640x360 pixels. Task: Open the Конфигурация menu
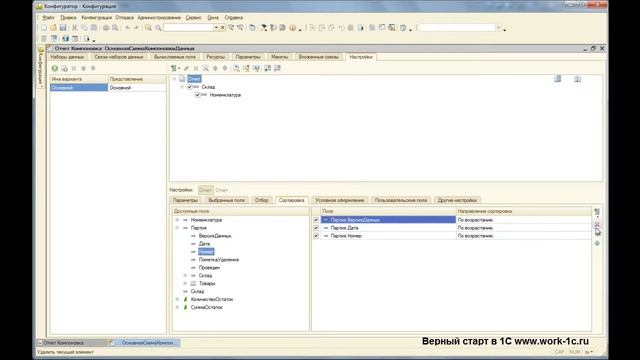[x=96, y=18]
